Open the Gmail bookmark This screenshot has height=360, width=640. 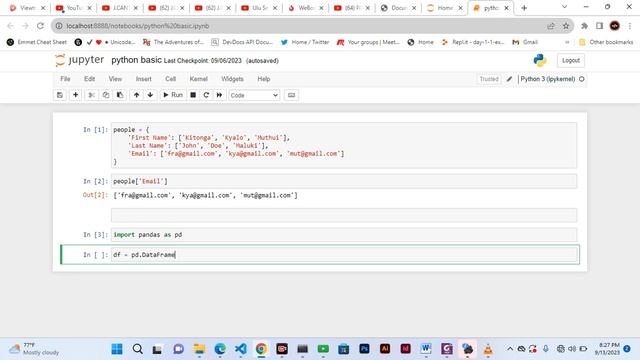point(525,42)
